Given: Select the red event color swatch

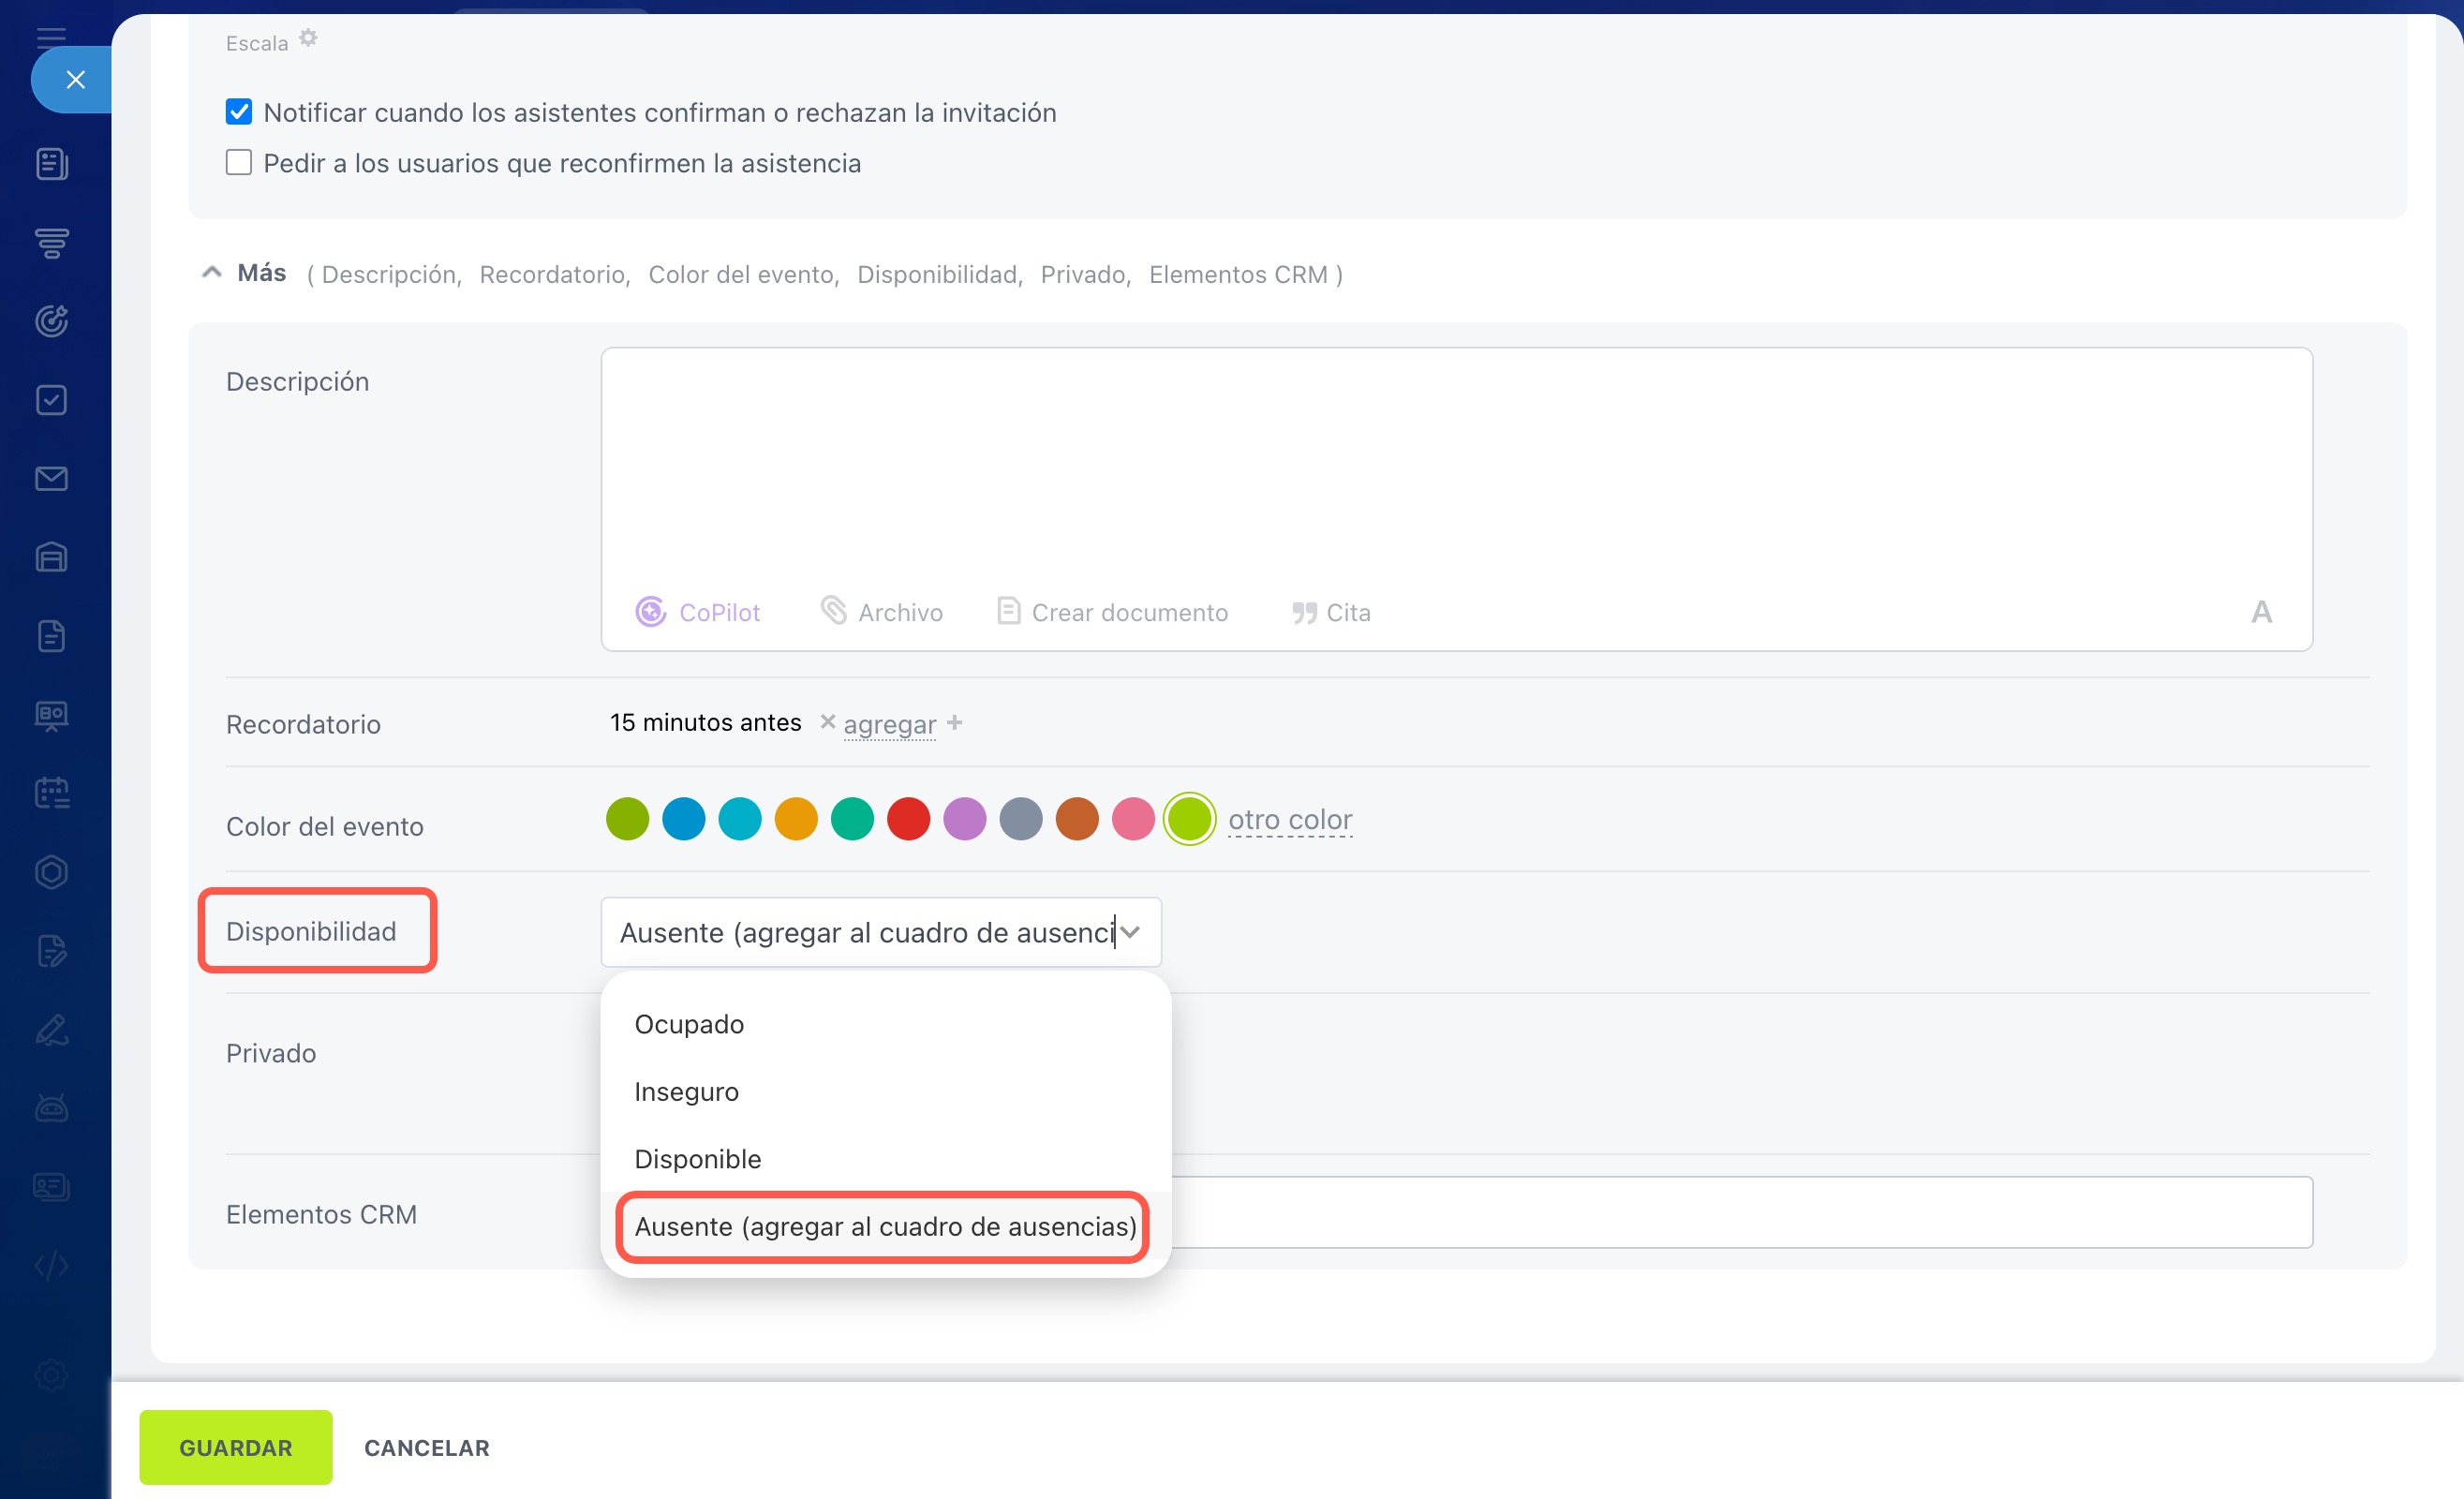Looking at the screenshot, I should click(x=908, y=819).
